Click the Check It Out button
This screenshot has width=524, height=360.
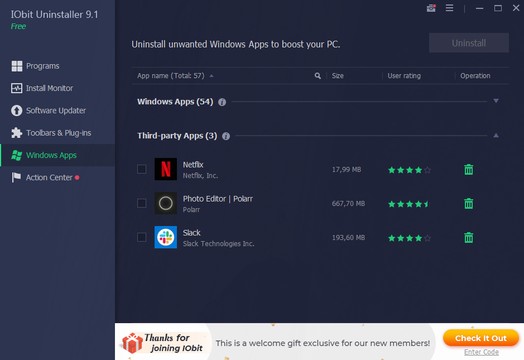481,338
